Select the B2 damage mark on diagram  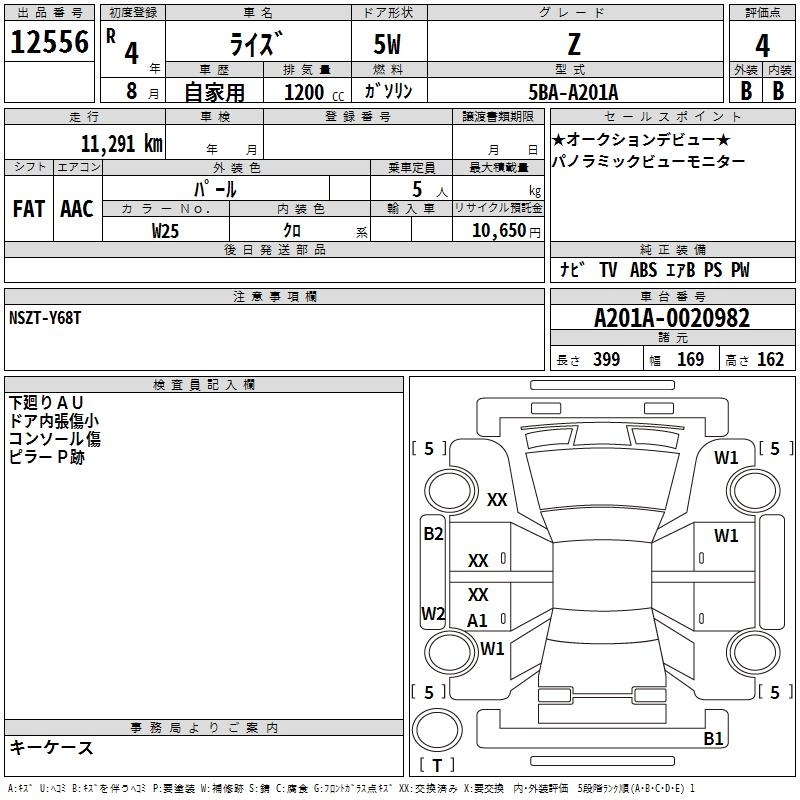click(433, 534)
